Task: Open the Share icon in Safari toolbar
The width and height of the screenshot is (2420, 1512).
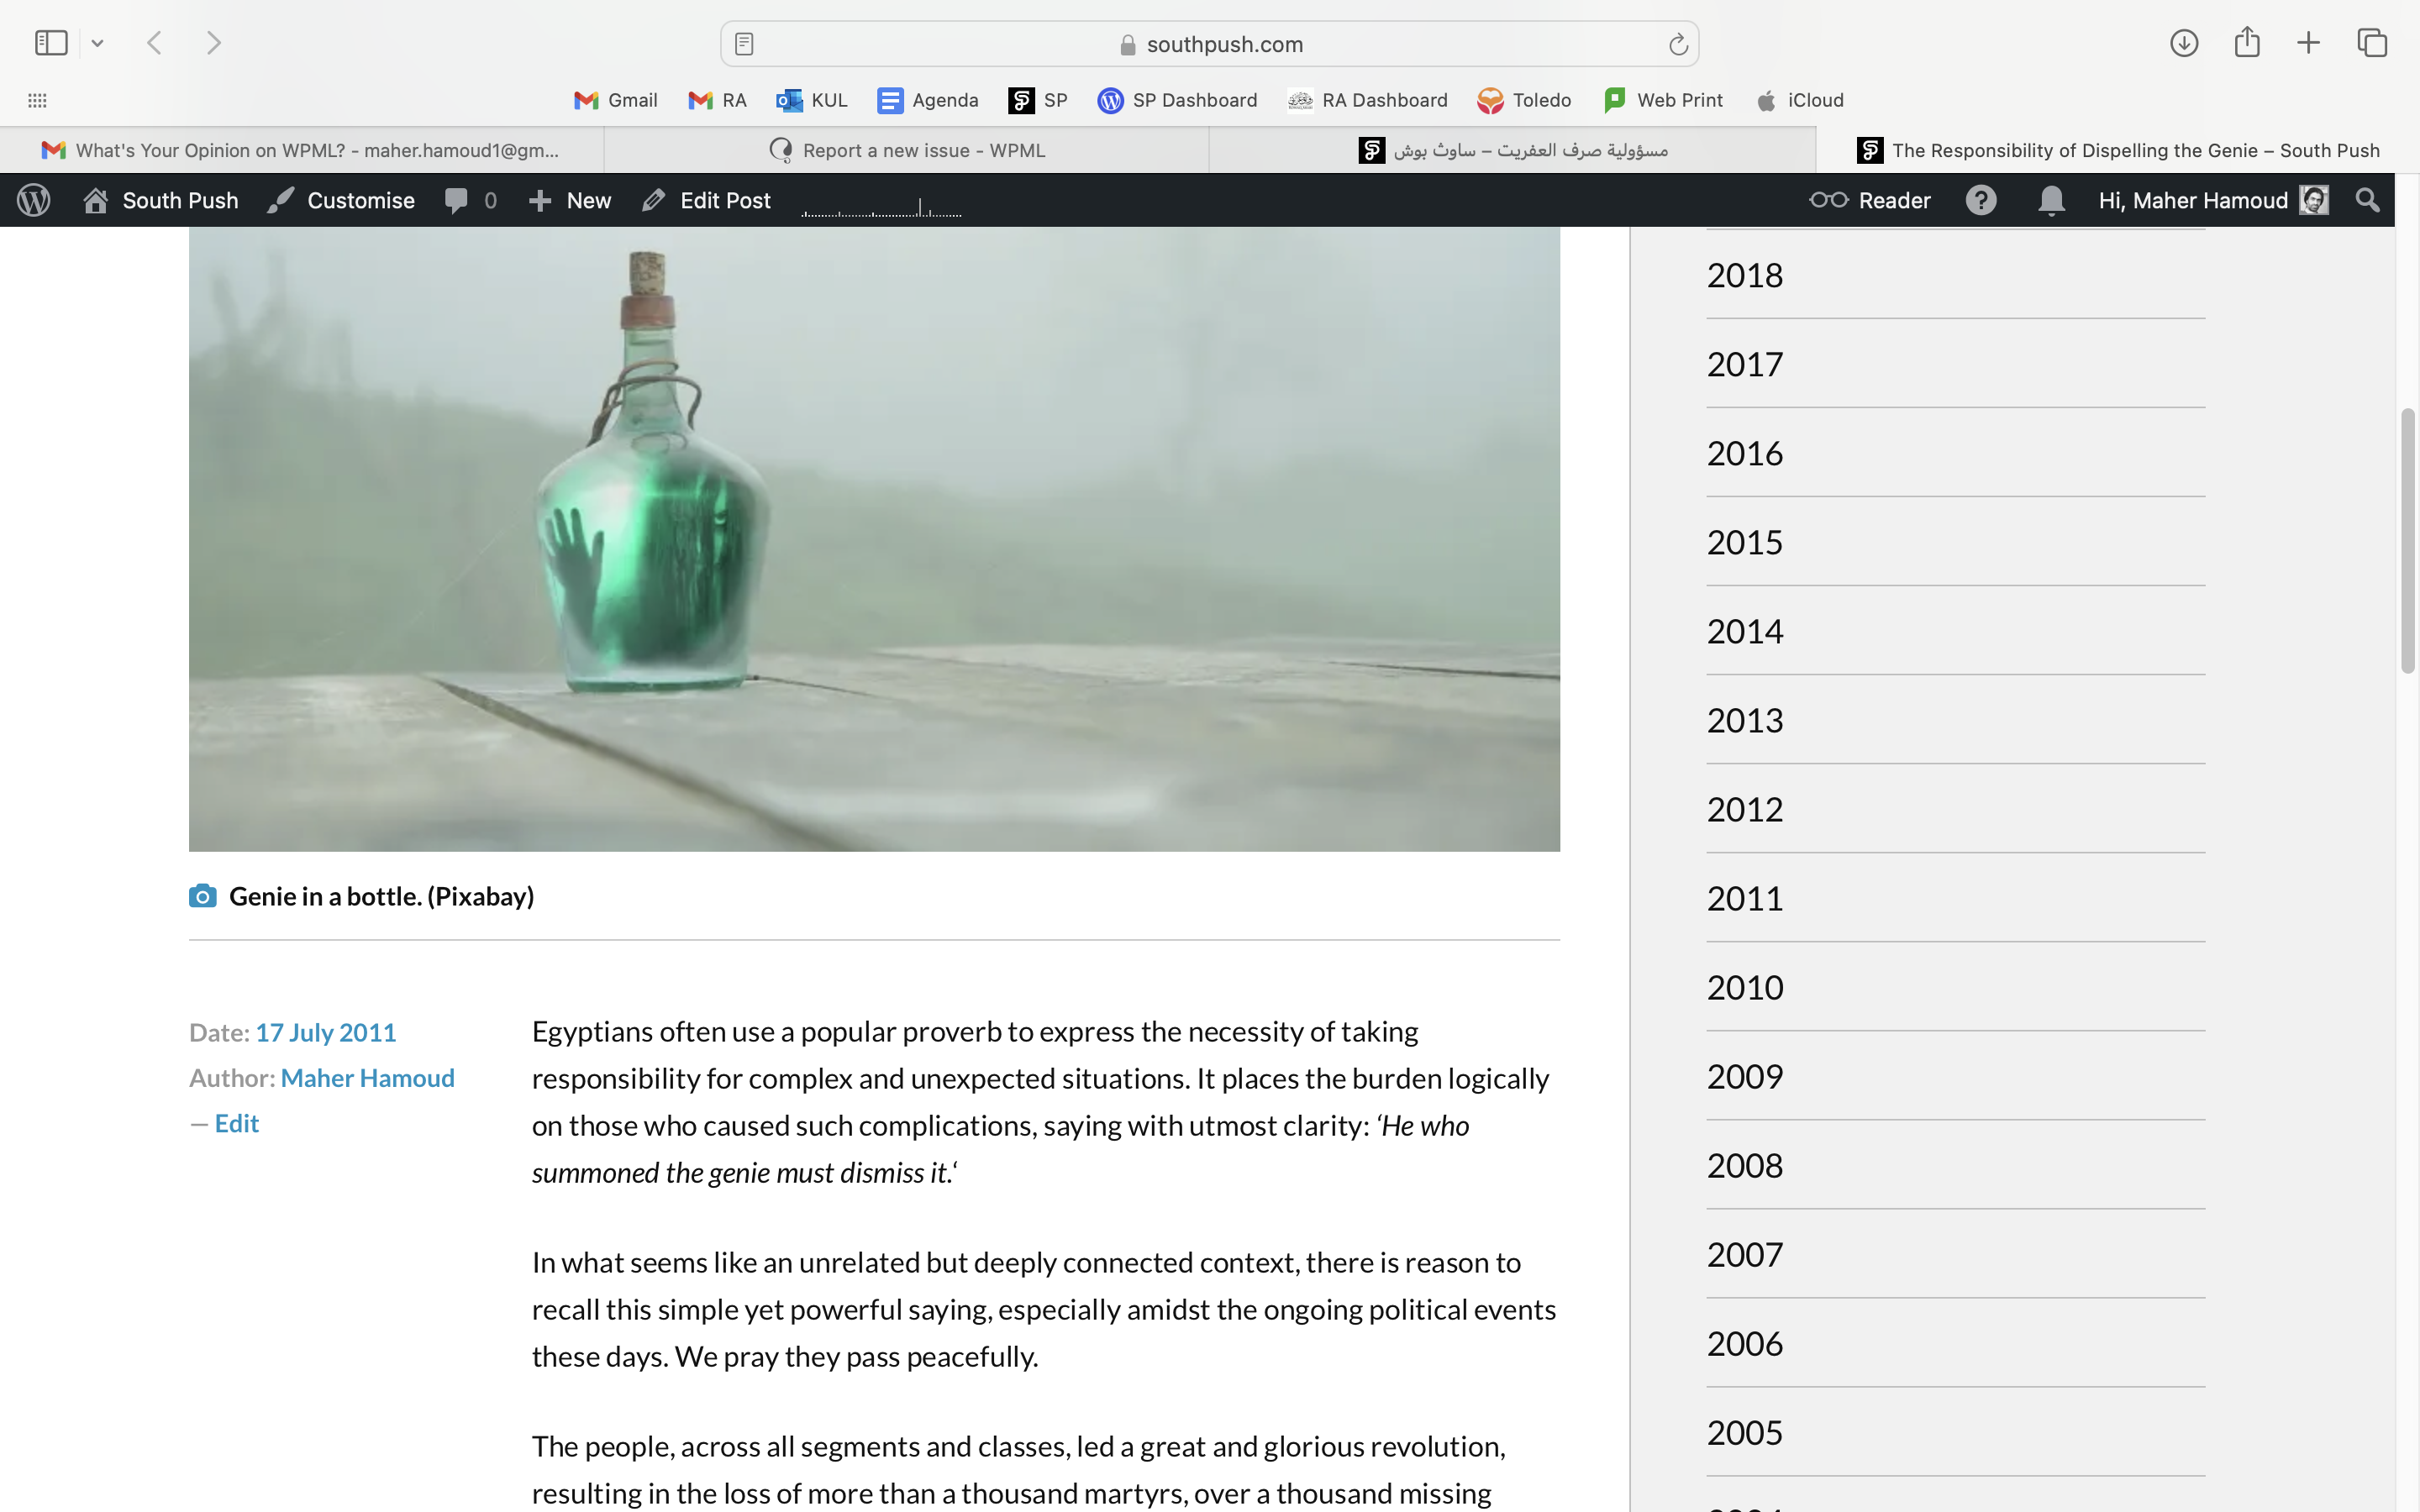Action: (x=2247, y=42)
